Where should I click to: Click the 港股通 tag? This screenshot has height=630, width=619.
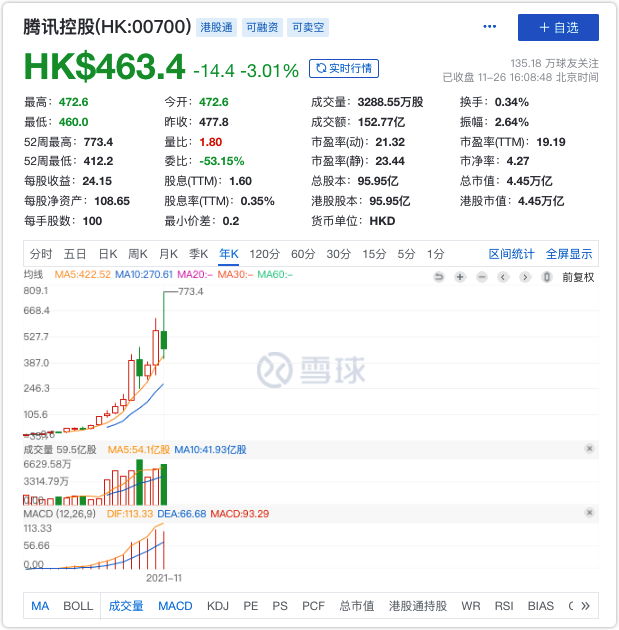point(217,27)
